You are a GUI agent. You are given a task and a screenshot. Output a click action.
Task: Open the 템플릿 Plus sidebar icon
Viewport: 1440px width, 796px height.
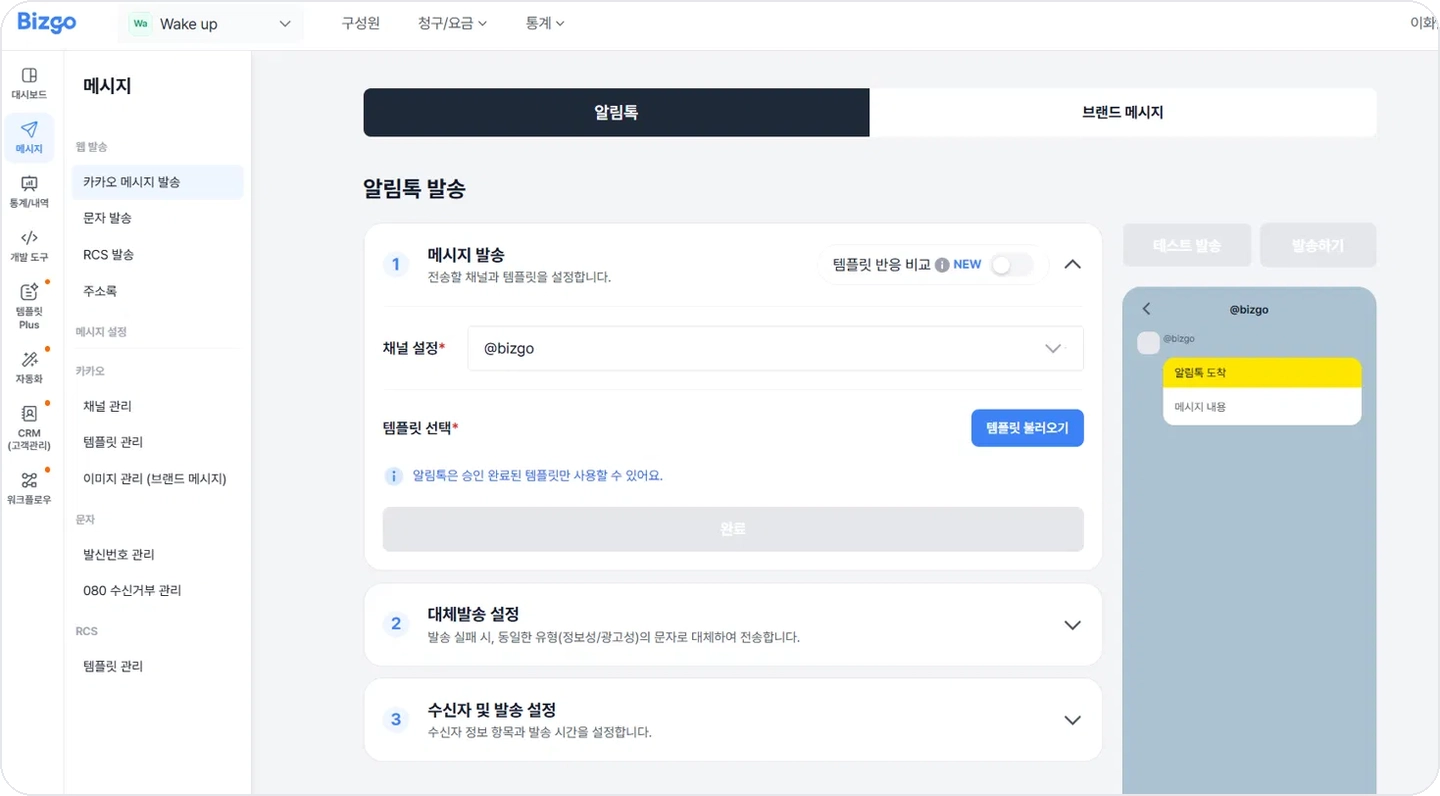pos(29,305)
